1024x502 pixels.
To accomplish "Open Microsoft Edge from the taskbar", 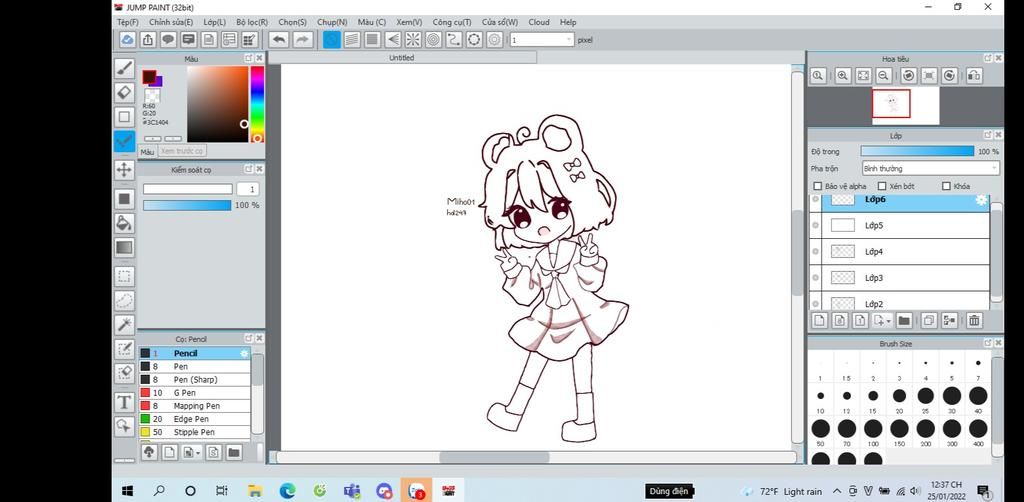I will [x=287, y=490].
